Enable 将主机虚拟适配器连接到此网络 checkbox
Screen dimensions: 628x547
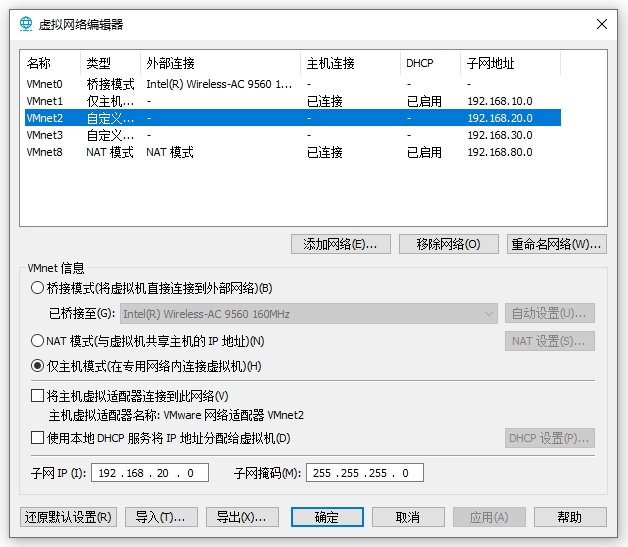(x=39, y=396)
